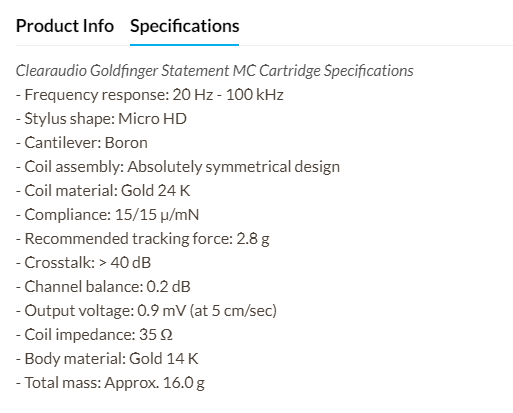Click the Cantilever Boron line

click(x=82, y=143)
